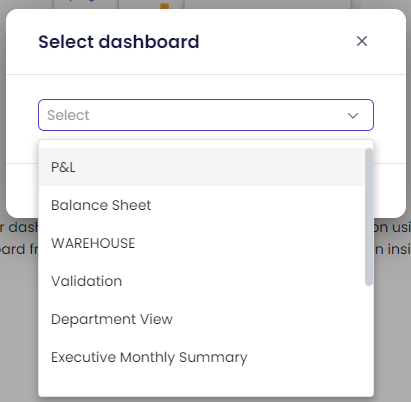Screen dimensions: 411x402
Task: Close the Select dashboard dialog
Action: tap(362, 41)
